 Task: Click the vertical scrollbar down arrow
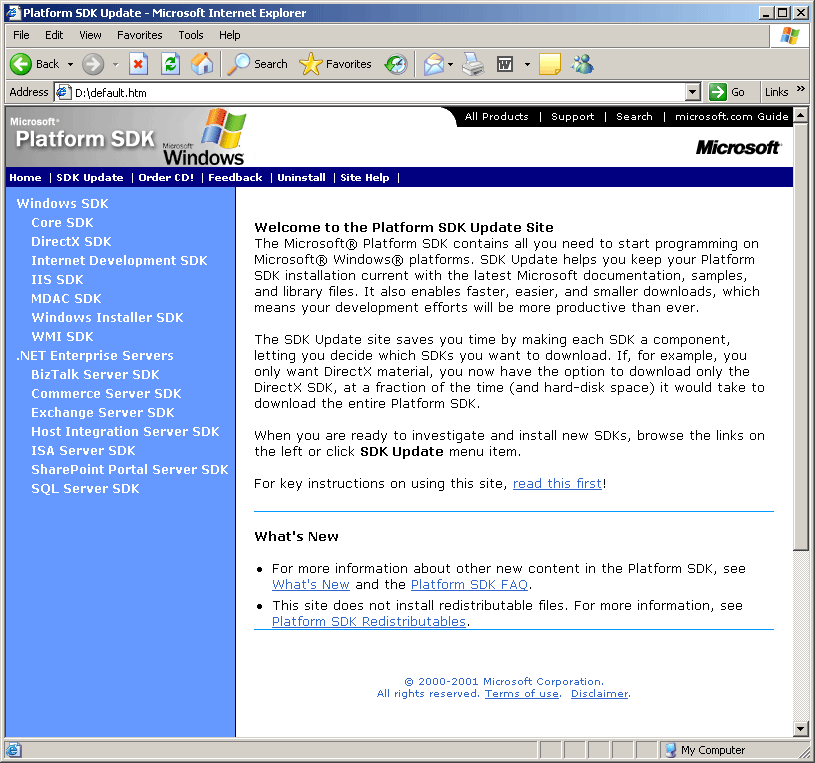(x=801, y=729)
